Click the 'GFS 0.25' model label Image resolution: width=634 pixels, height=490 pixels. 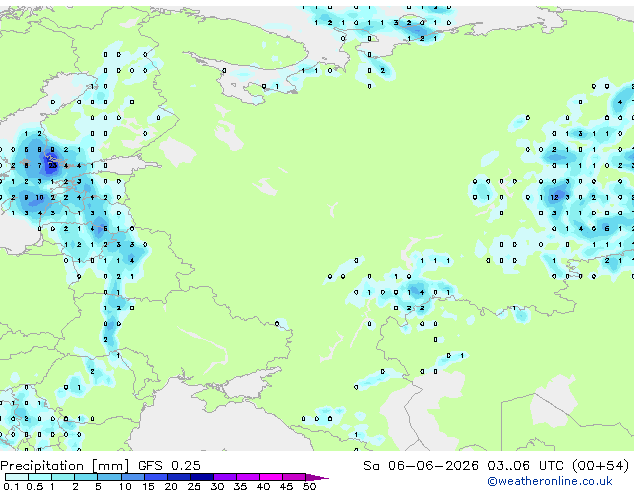[x=169, y=466]
